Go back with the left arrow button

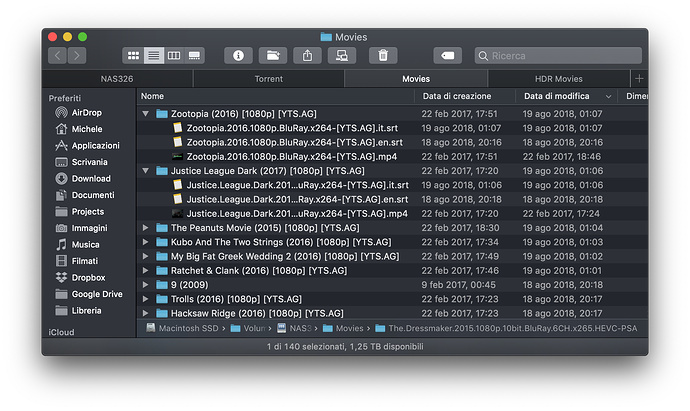click(57, 55)
